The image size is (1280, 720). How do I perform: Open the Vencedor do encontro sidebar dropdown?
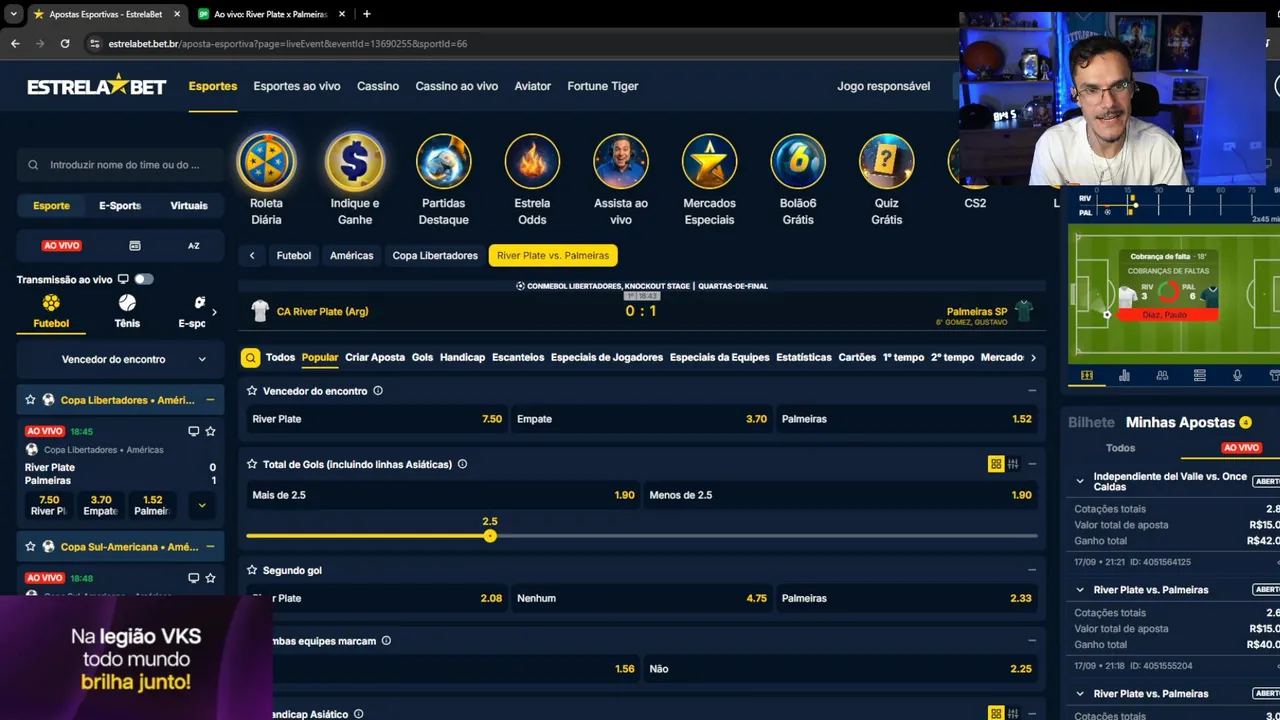(120, 359)
